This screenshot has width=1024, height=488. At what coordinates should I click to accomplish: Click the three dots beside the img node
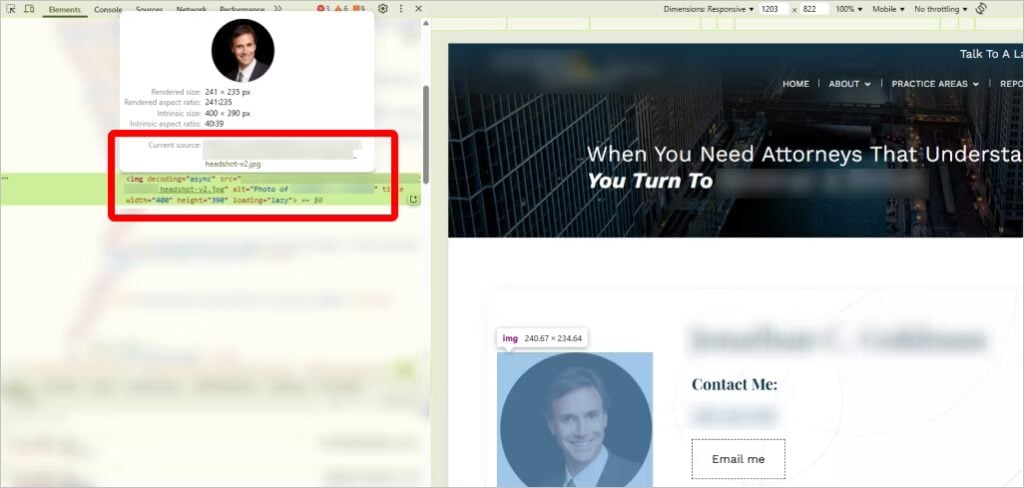pyautogui.click(x=5, y=178)
